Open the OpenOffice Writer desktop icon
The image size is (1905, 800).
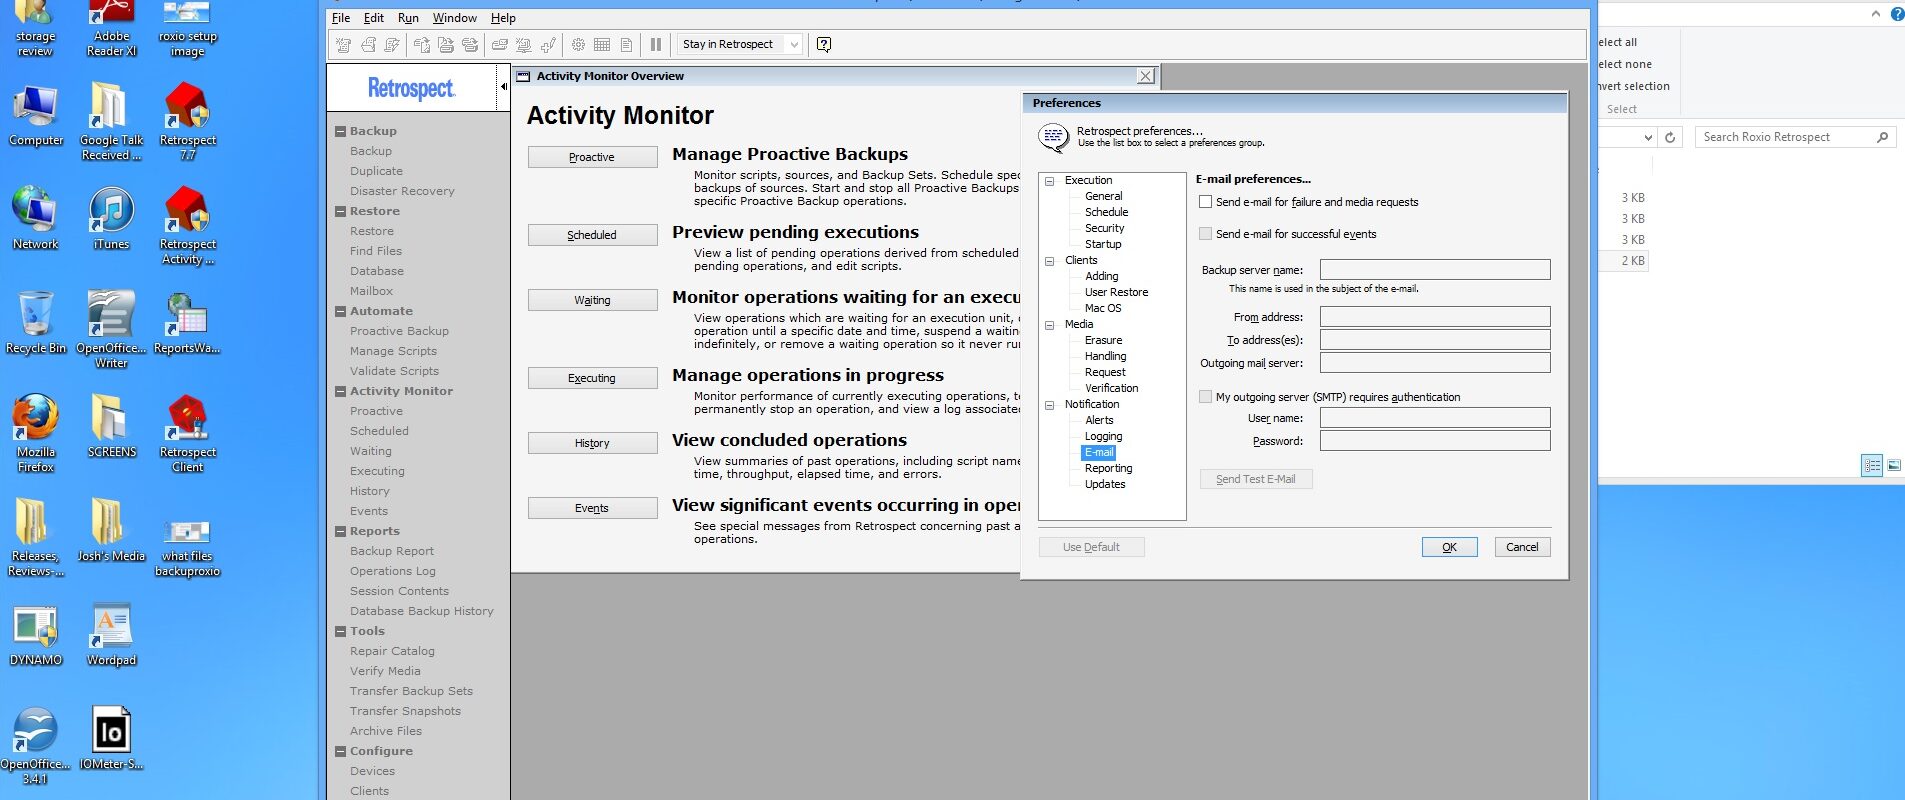pyautogui.click(x=111, y=329)
